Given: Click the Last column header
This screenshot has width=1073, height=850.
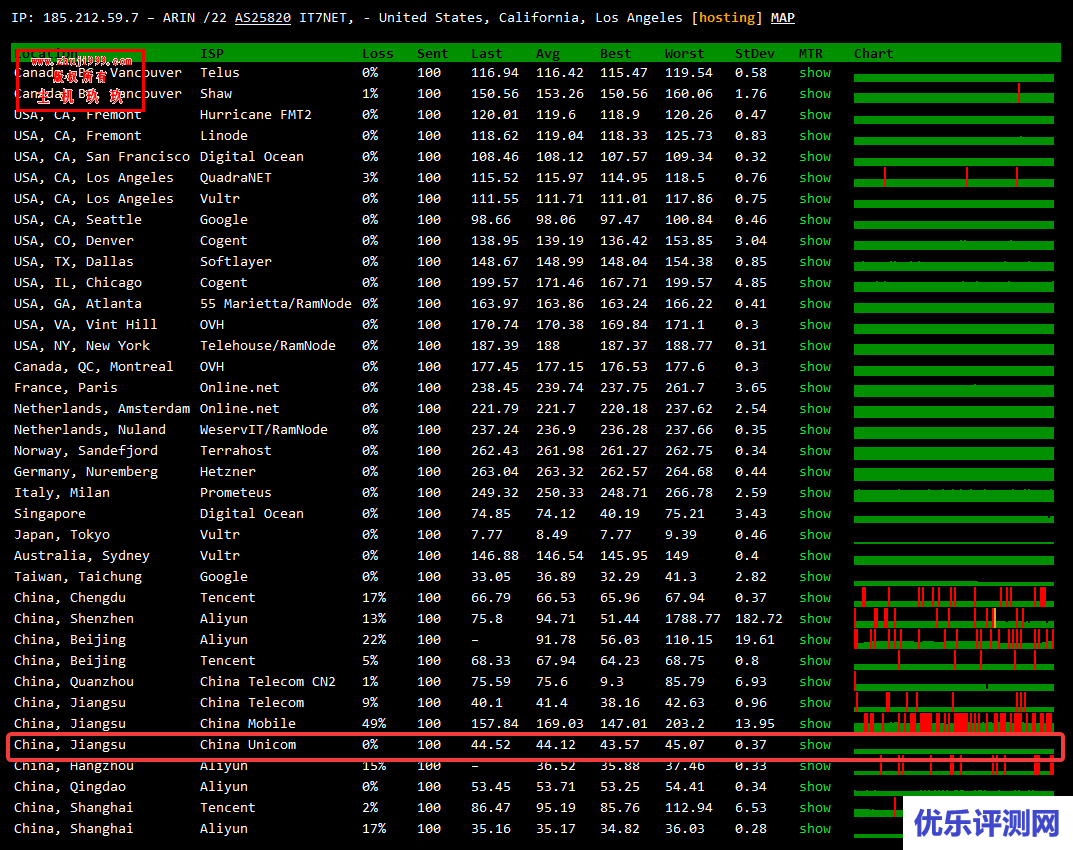Looking at the screenshot, I should coord(487,53).
